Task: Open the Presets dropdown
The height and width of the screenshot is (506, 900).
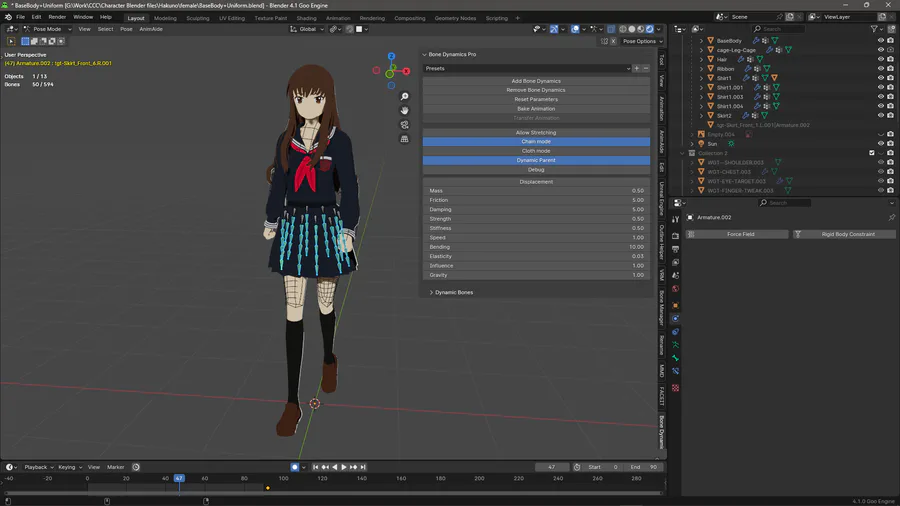Action: (527, 68)
